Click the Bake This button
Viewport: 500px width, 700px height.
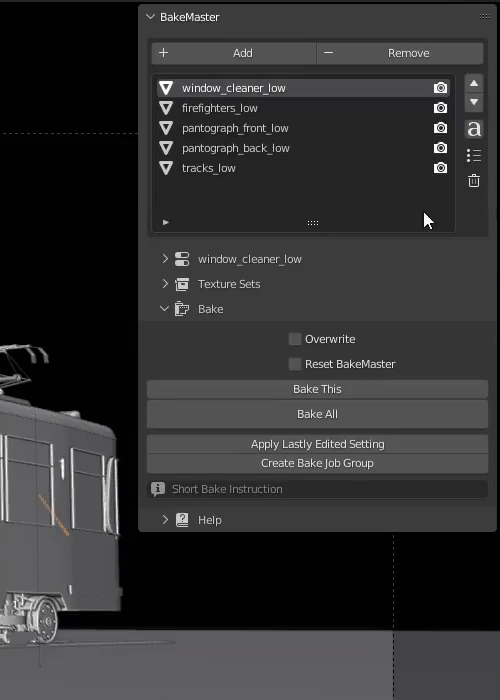[x=317, y=389]
